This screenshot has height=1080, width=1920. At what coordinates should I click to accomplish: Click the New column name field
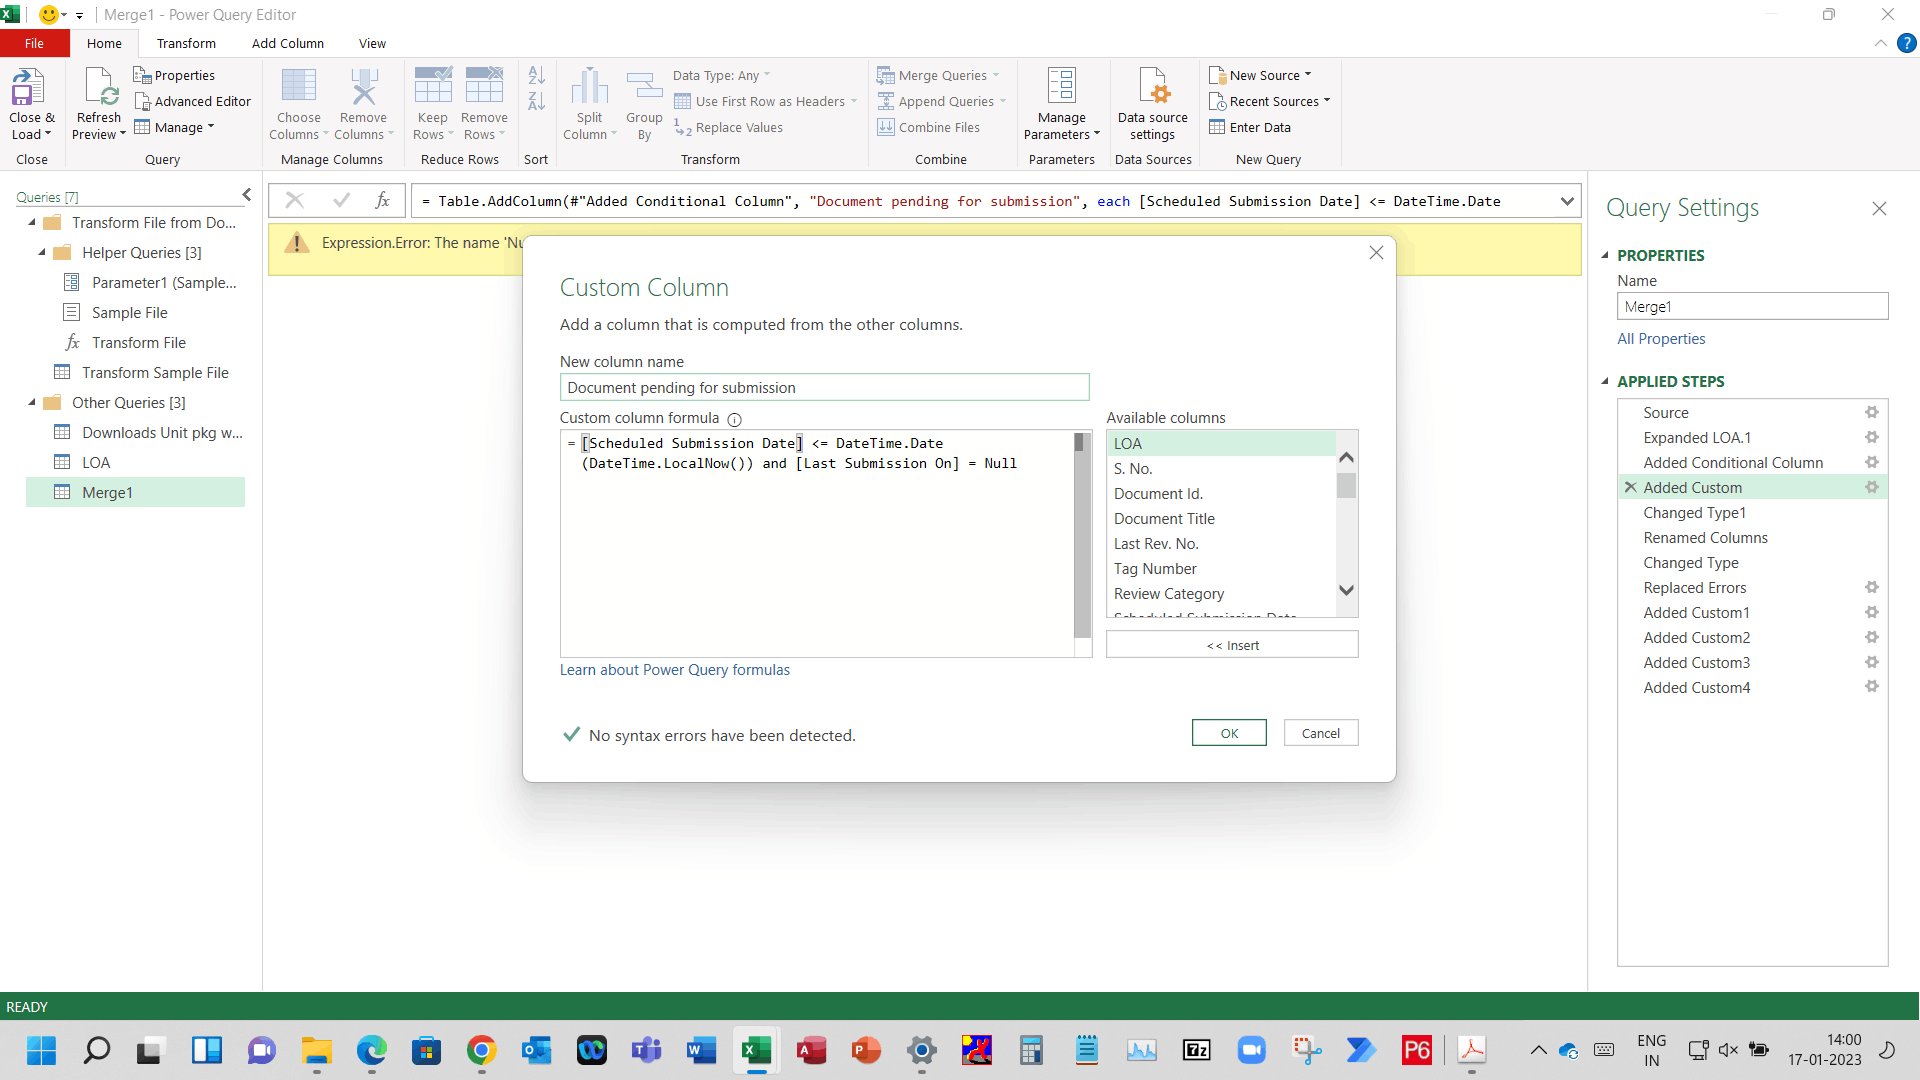pyautogui.click(x=824, y=388)
